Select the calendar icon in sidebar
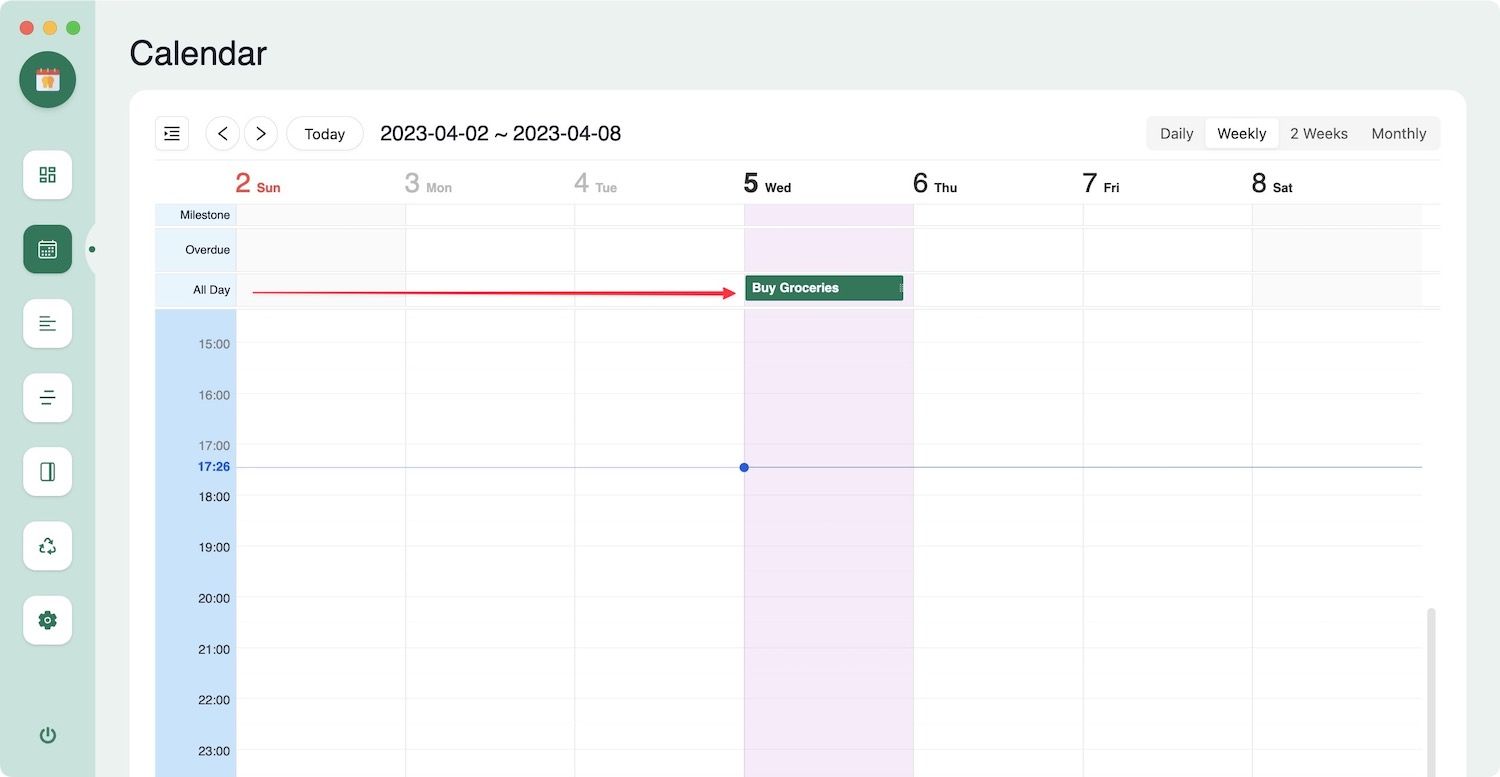This screenshot has width=1500, height=777. click(x=47, y=249)
